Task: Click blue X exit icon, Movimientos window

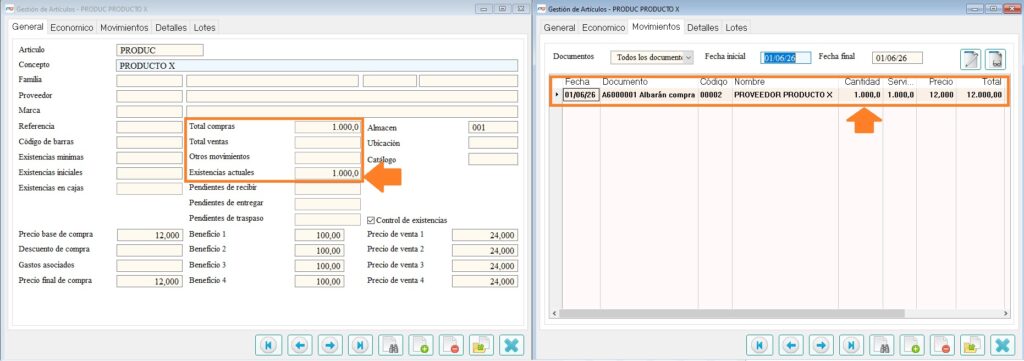Action: (x=1002, y=345)
